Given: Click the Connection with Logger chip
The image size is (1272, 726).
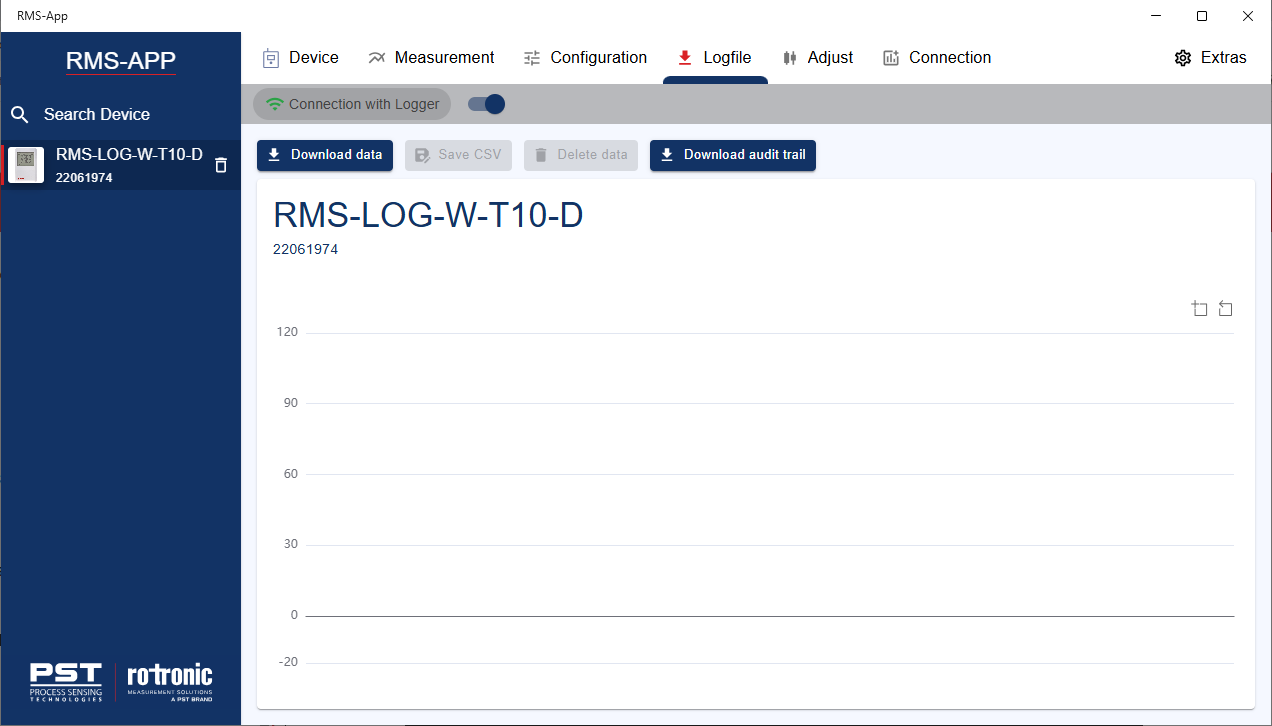Looking at the screenshot, I should [x=352, y=104].
